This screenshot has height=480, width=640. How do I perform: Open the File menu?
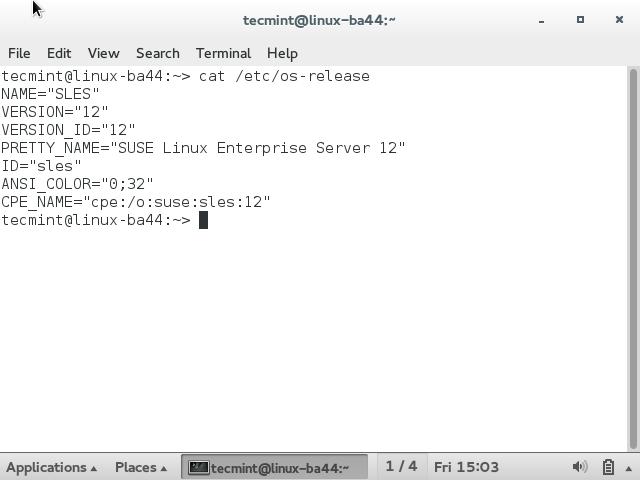click(19, 53)
